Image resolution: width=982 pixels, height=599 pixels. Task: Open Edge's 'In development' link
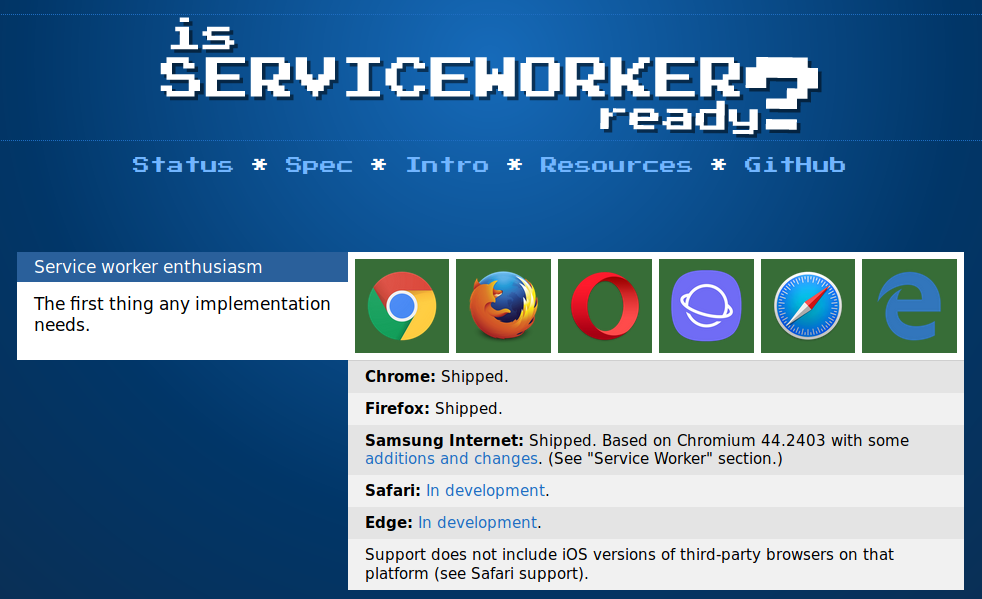478,523
